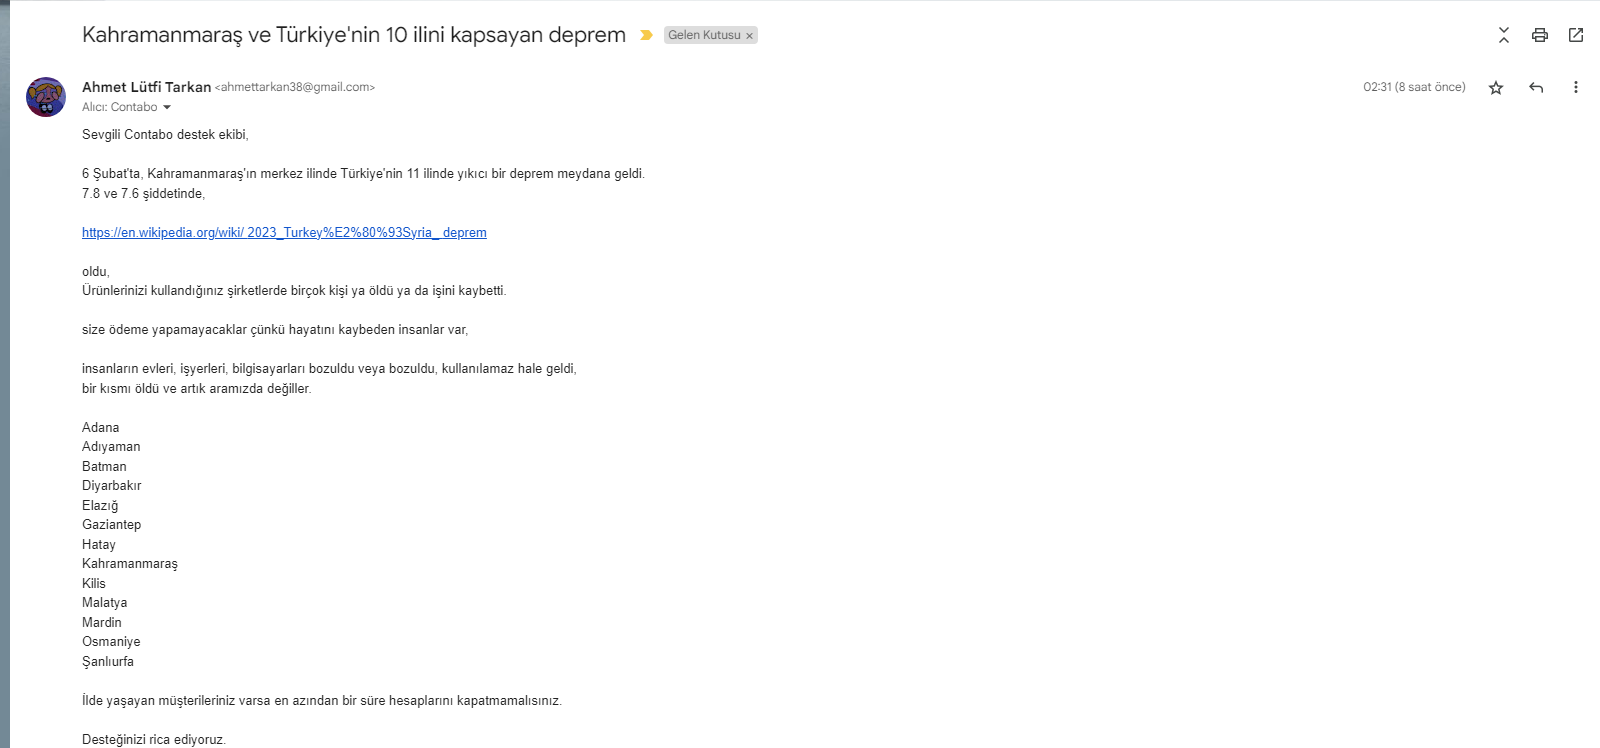The width and height of the screenshot is (1600, 748).
Task: Collapse all messages icon
Action: pos(1504,35)
